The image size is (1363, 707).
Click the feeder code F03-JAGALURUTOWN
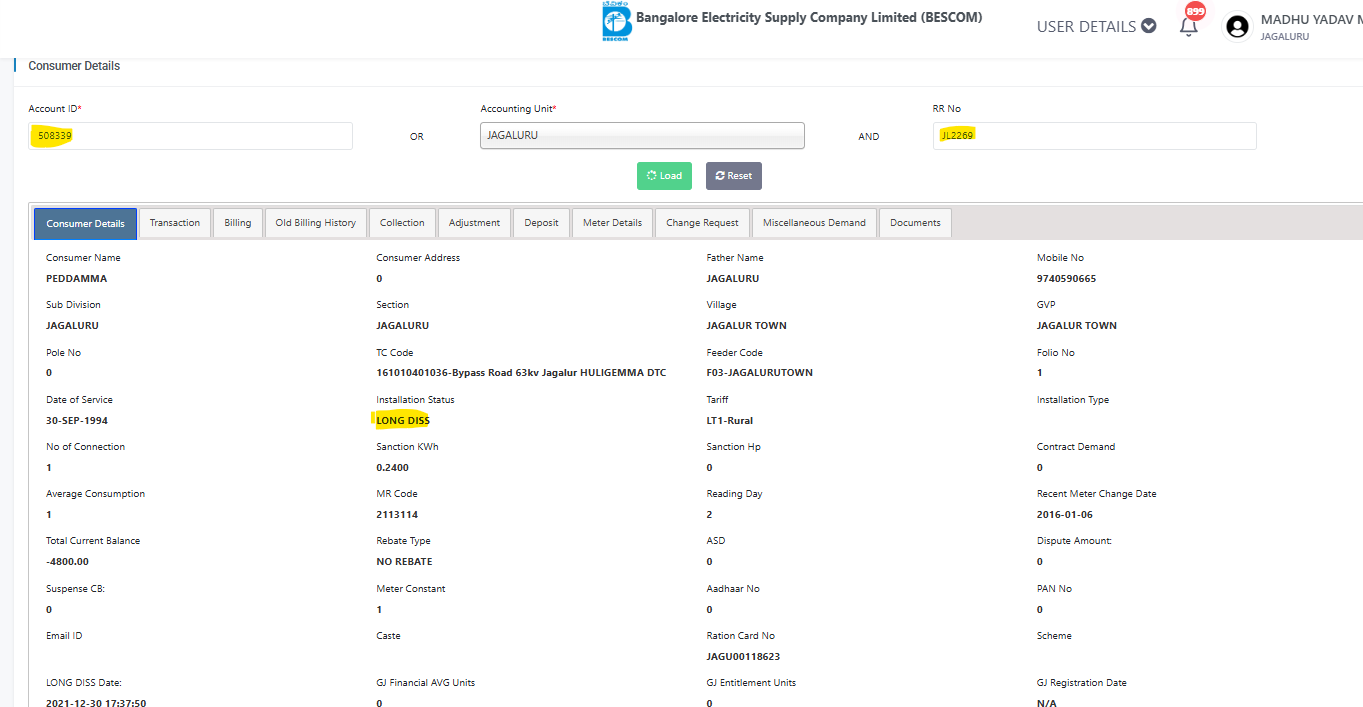click(760, 373)
